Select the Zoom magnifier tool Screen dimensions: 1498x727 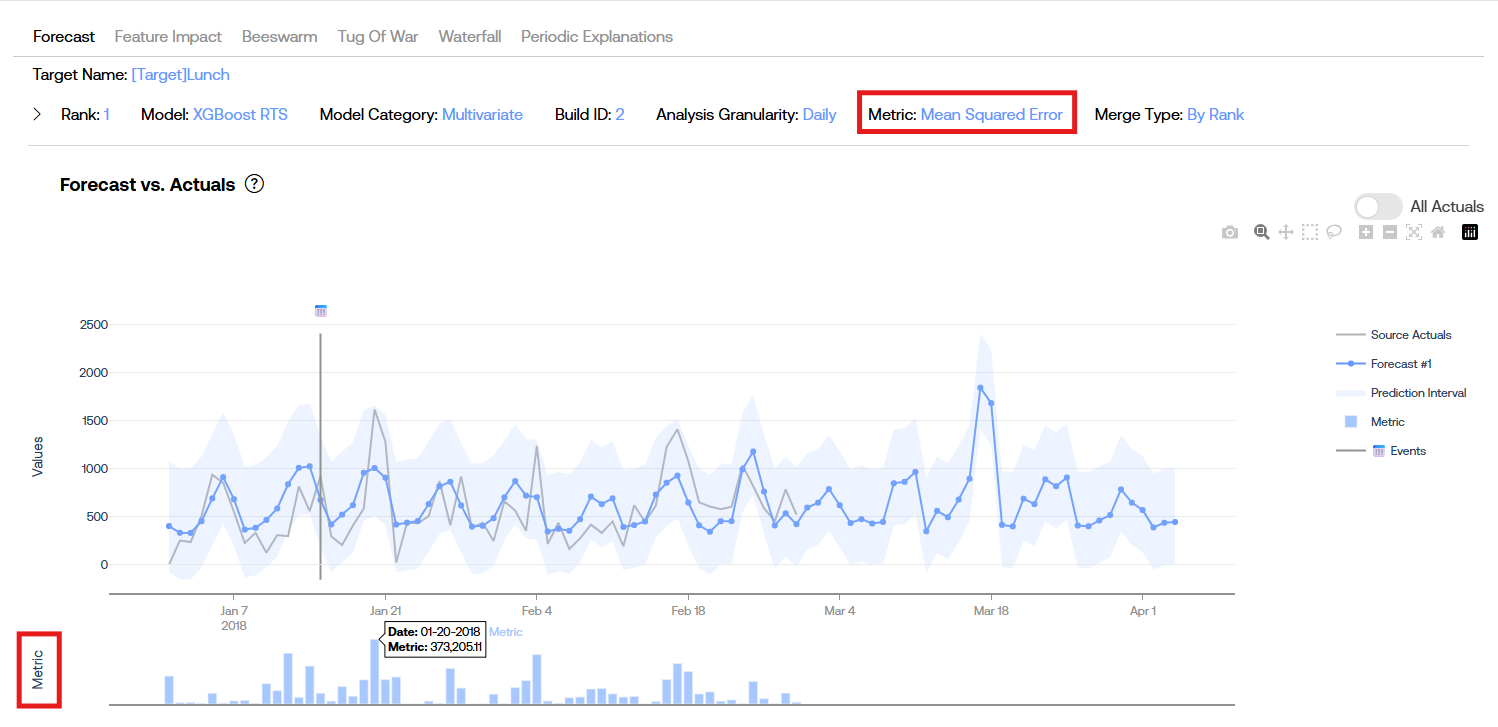coord(1262,232)
